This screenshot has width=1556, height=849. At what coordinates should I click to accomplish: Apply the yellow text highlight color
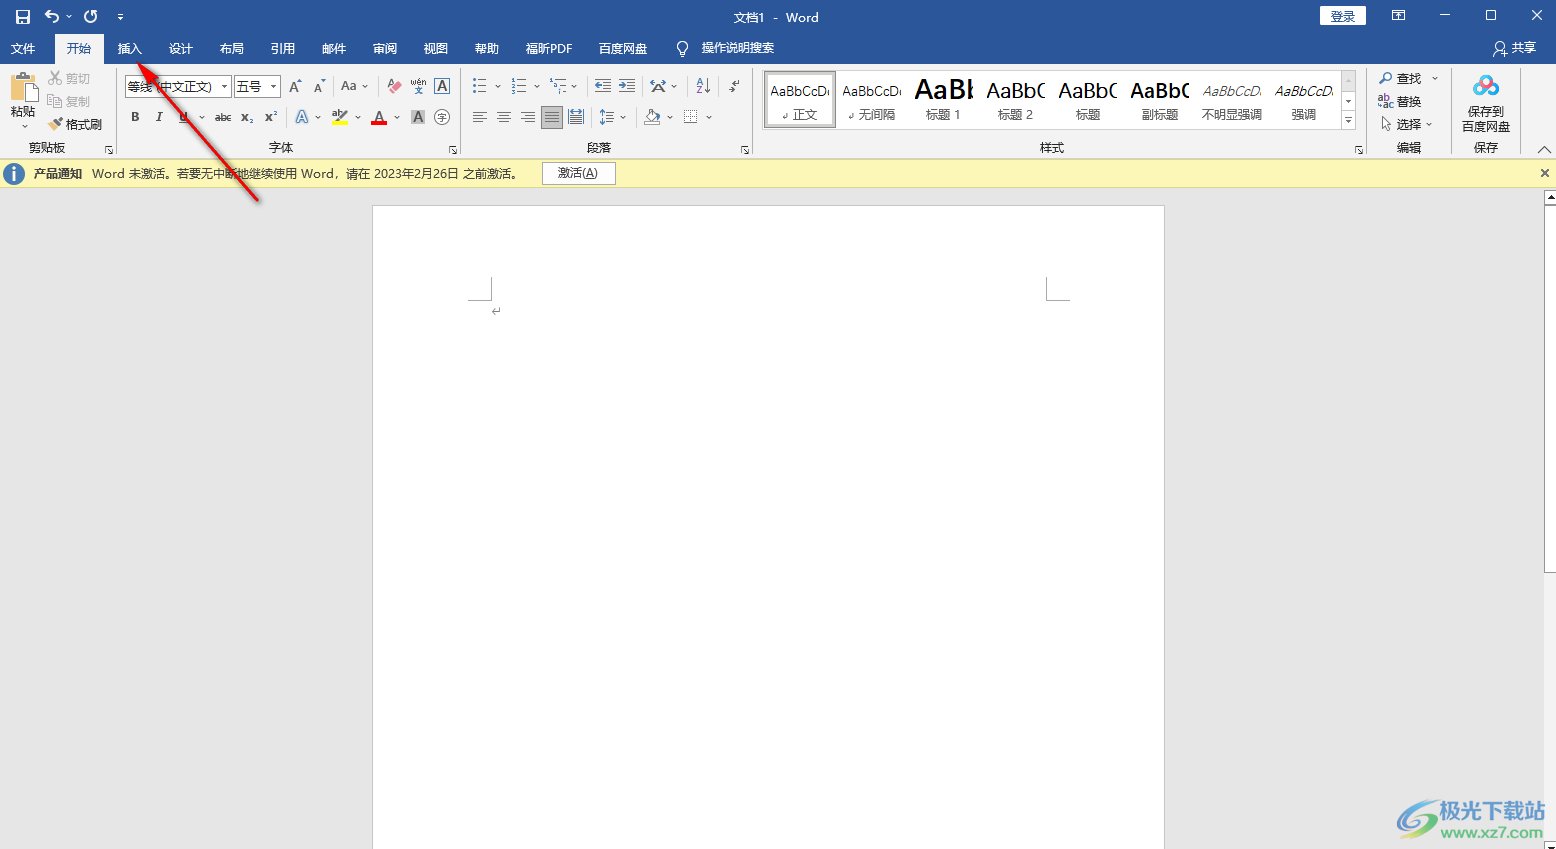[340, 117]
